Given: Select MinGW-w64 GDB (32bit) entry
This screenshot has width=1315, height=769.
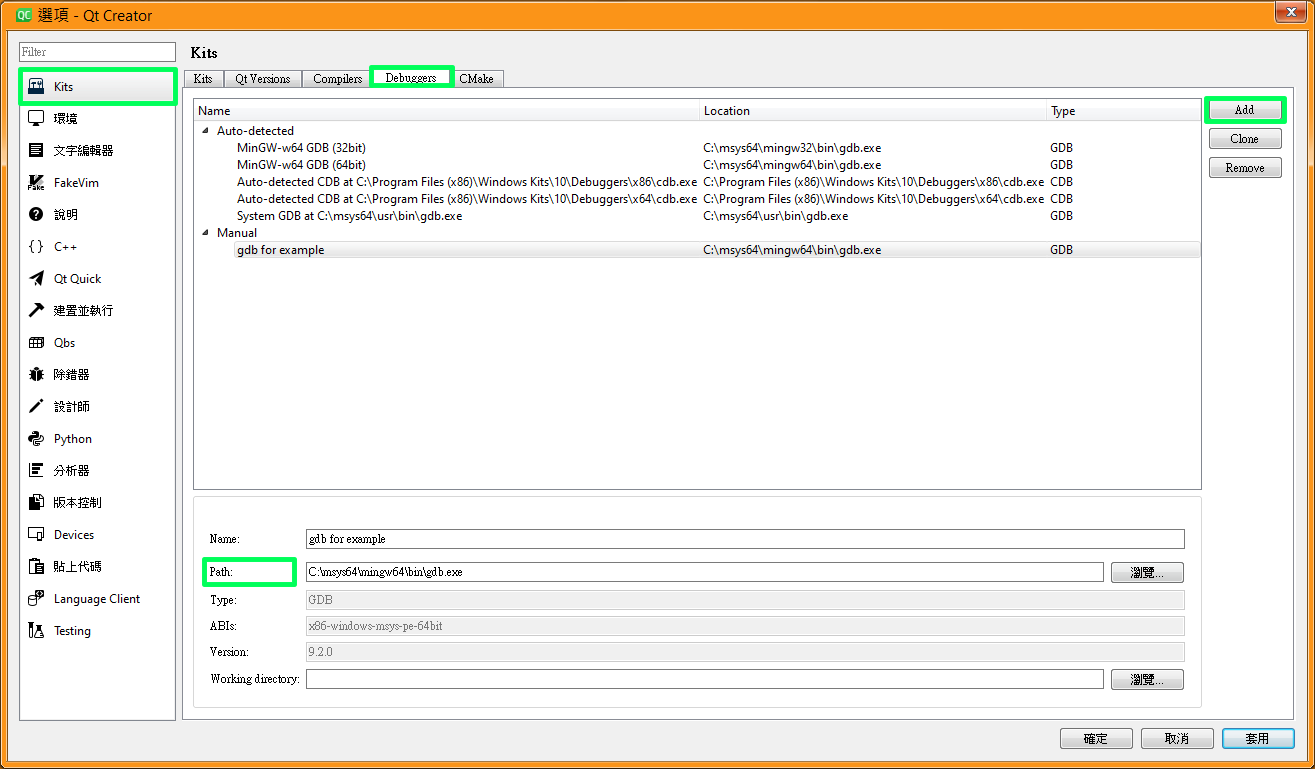Looking at the screenshot, I should tap(301, 148).
